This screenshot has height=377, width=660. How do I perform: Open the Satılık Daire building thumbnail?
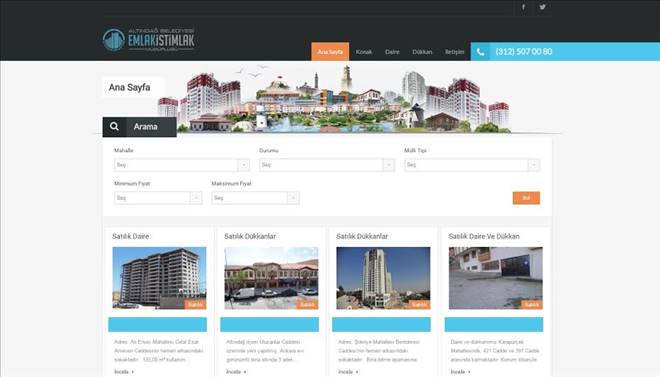(159, 278)
